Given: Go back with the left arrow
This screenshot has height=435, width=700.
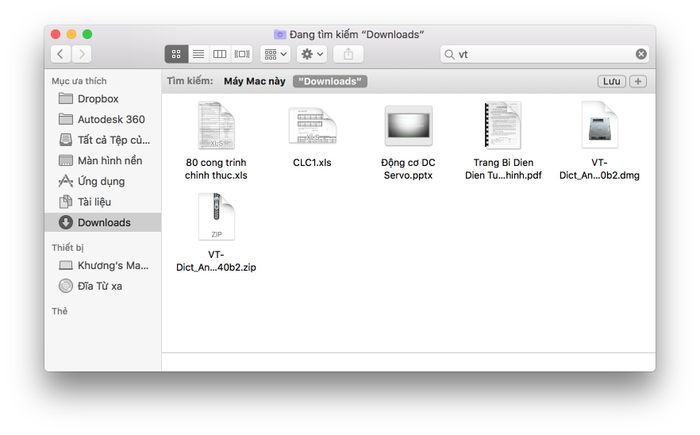Looking at the screenshot, I should (x=61, y=54).
